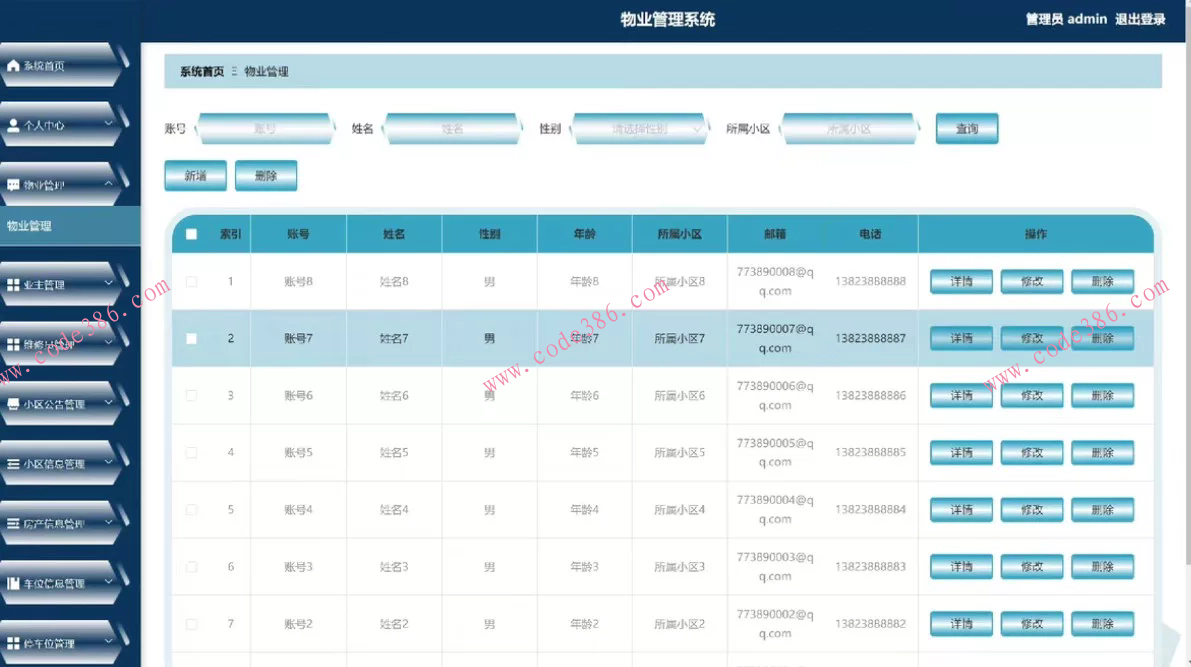The height and width of the screenshot is (667, 1191).
Task: Select the person icon on 个人中心
Action: (13, 124)
